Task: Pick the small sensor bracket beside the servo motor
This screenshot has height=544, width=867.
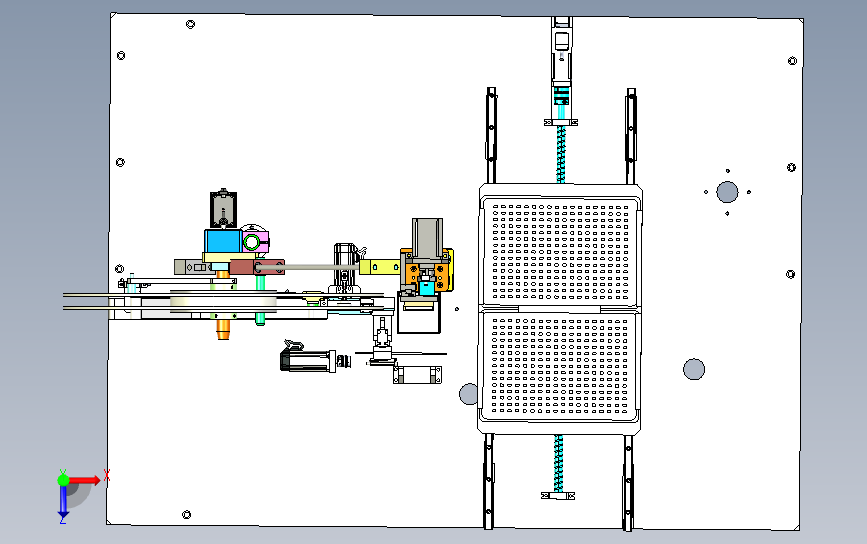Action: tap(417, 375)
